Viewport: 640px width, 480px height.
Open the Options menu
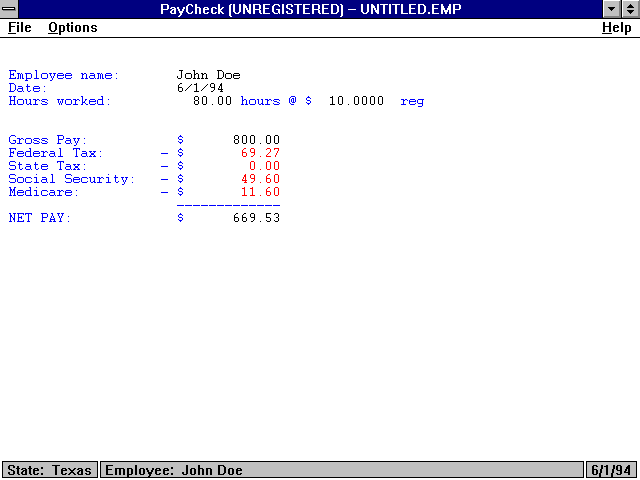tap(73, 28)
